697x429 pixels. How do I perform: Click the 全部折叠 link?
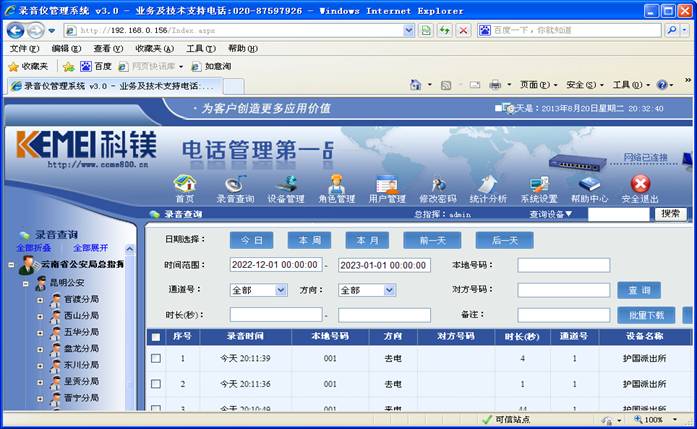pyautogui.click(x=34, y=248)
